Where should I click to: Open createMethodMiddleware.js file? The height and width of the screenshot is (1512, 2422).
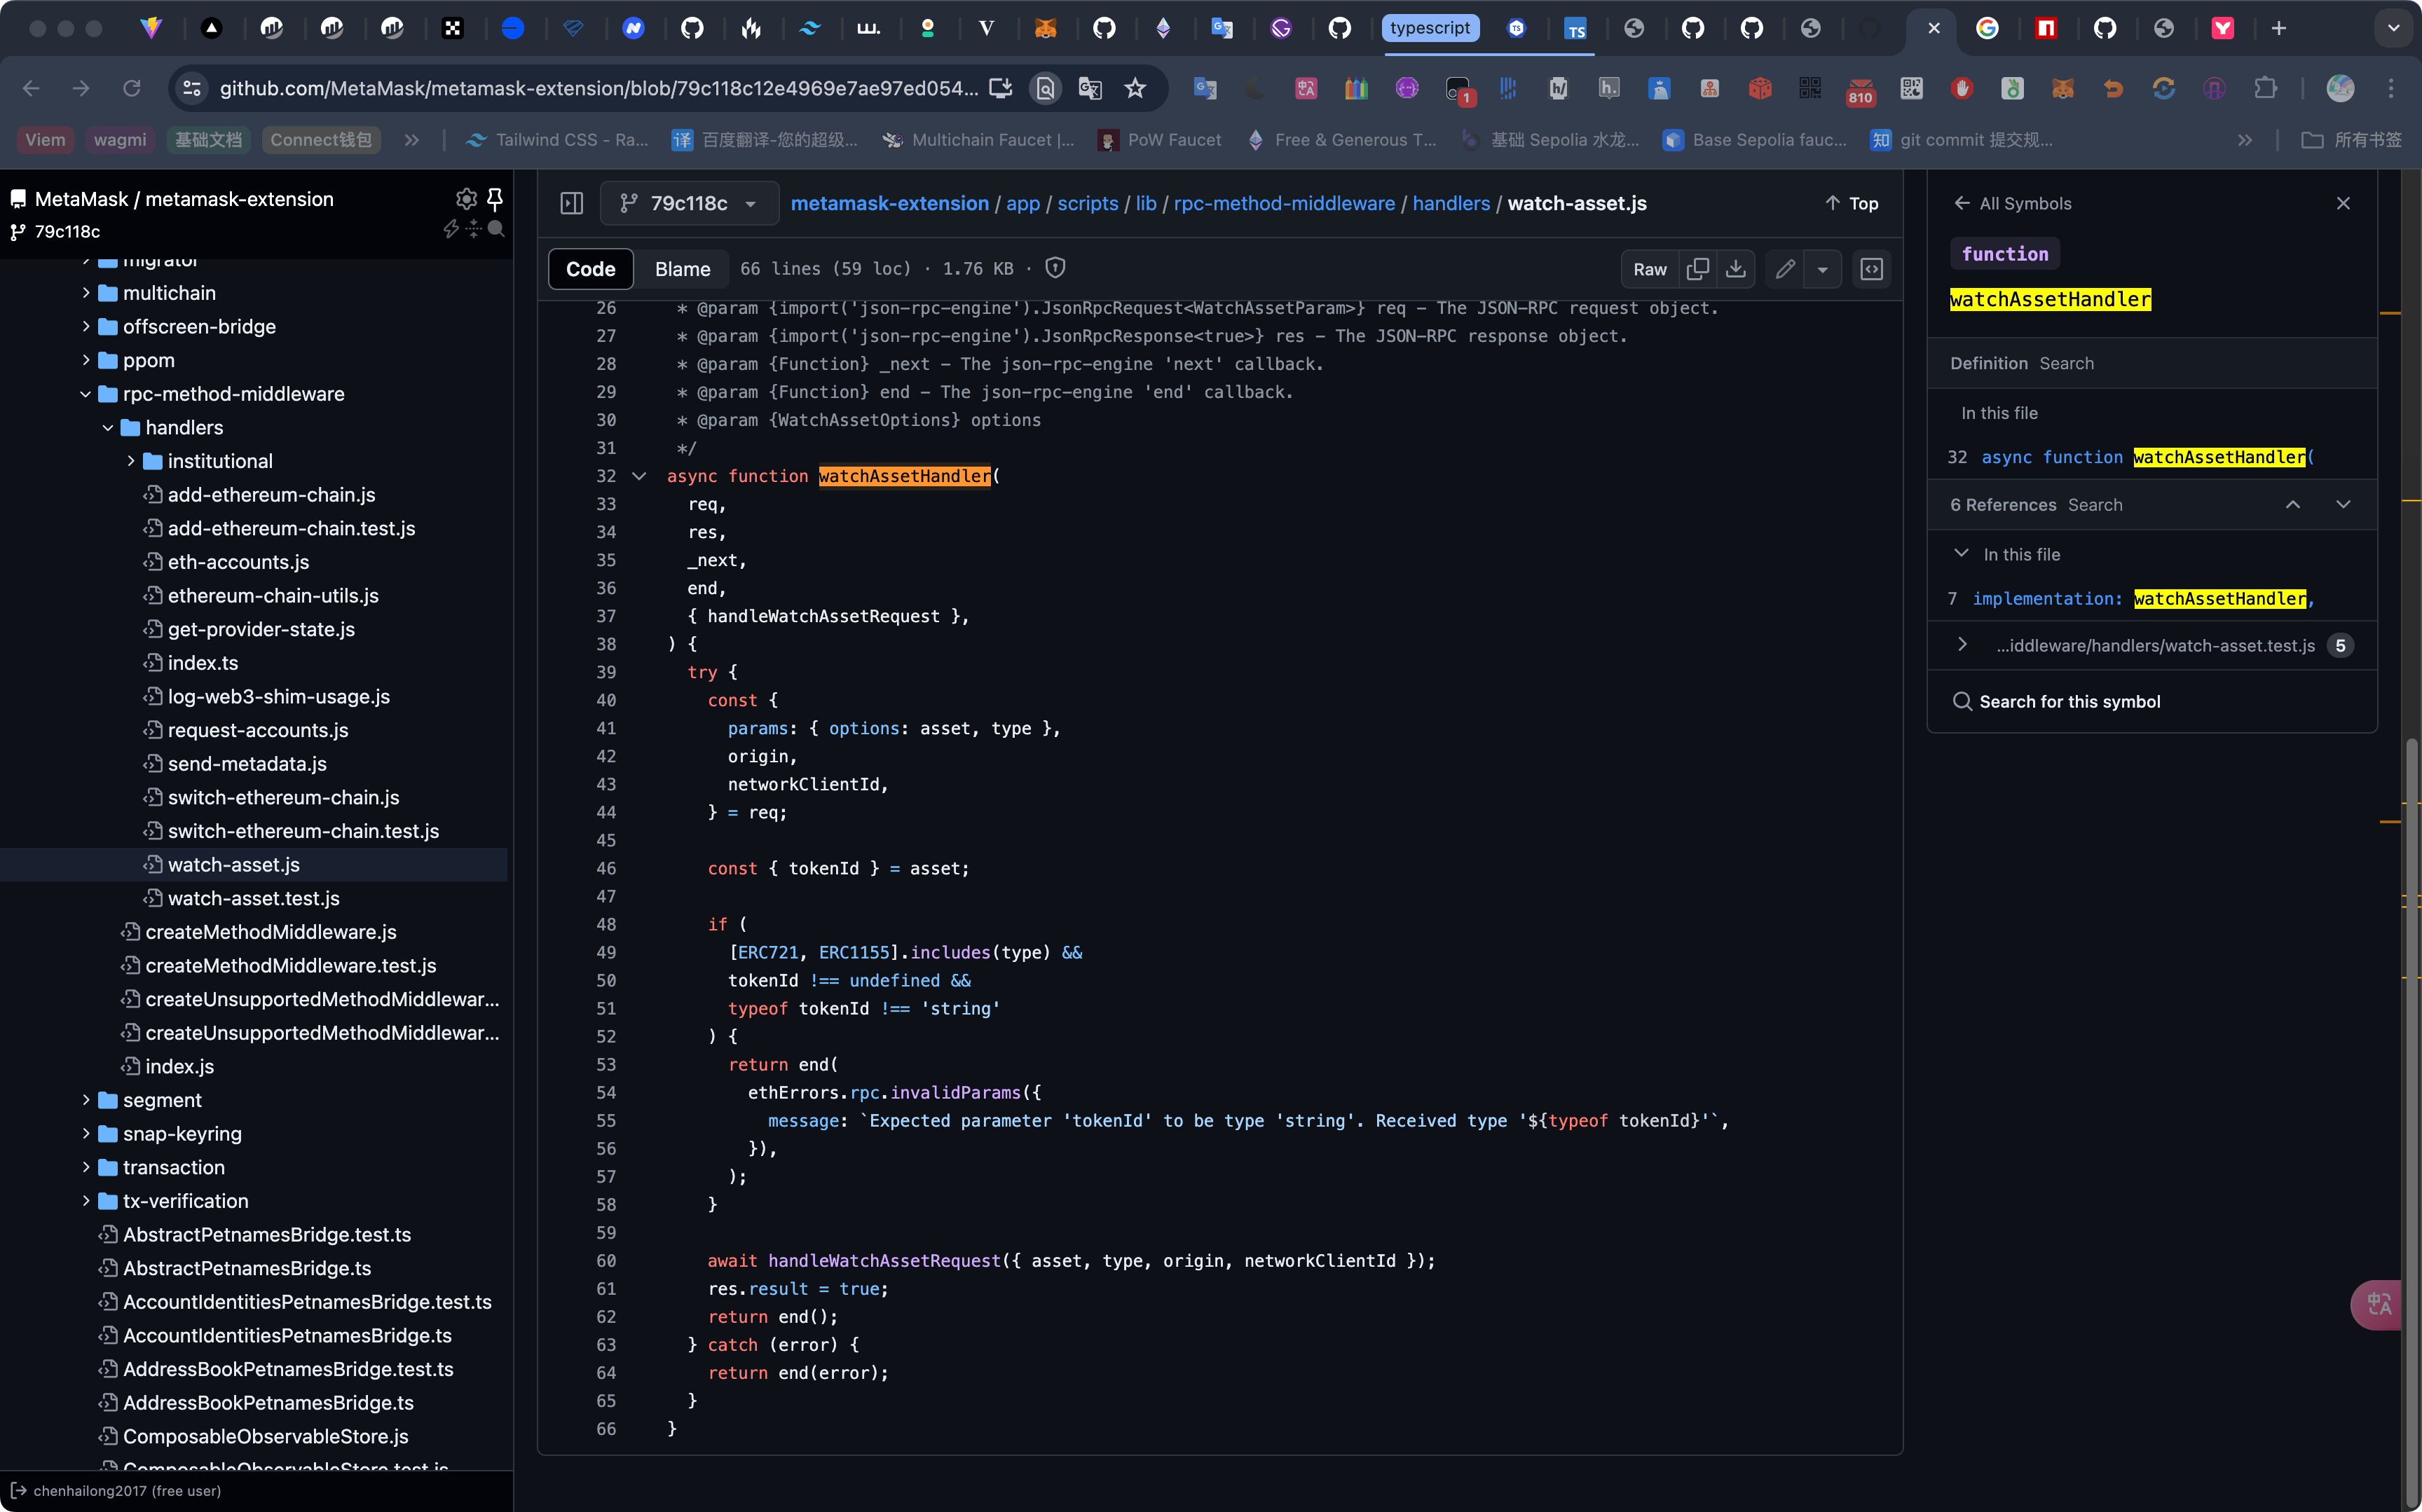(270, 932)
